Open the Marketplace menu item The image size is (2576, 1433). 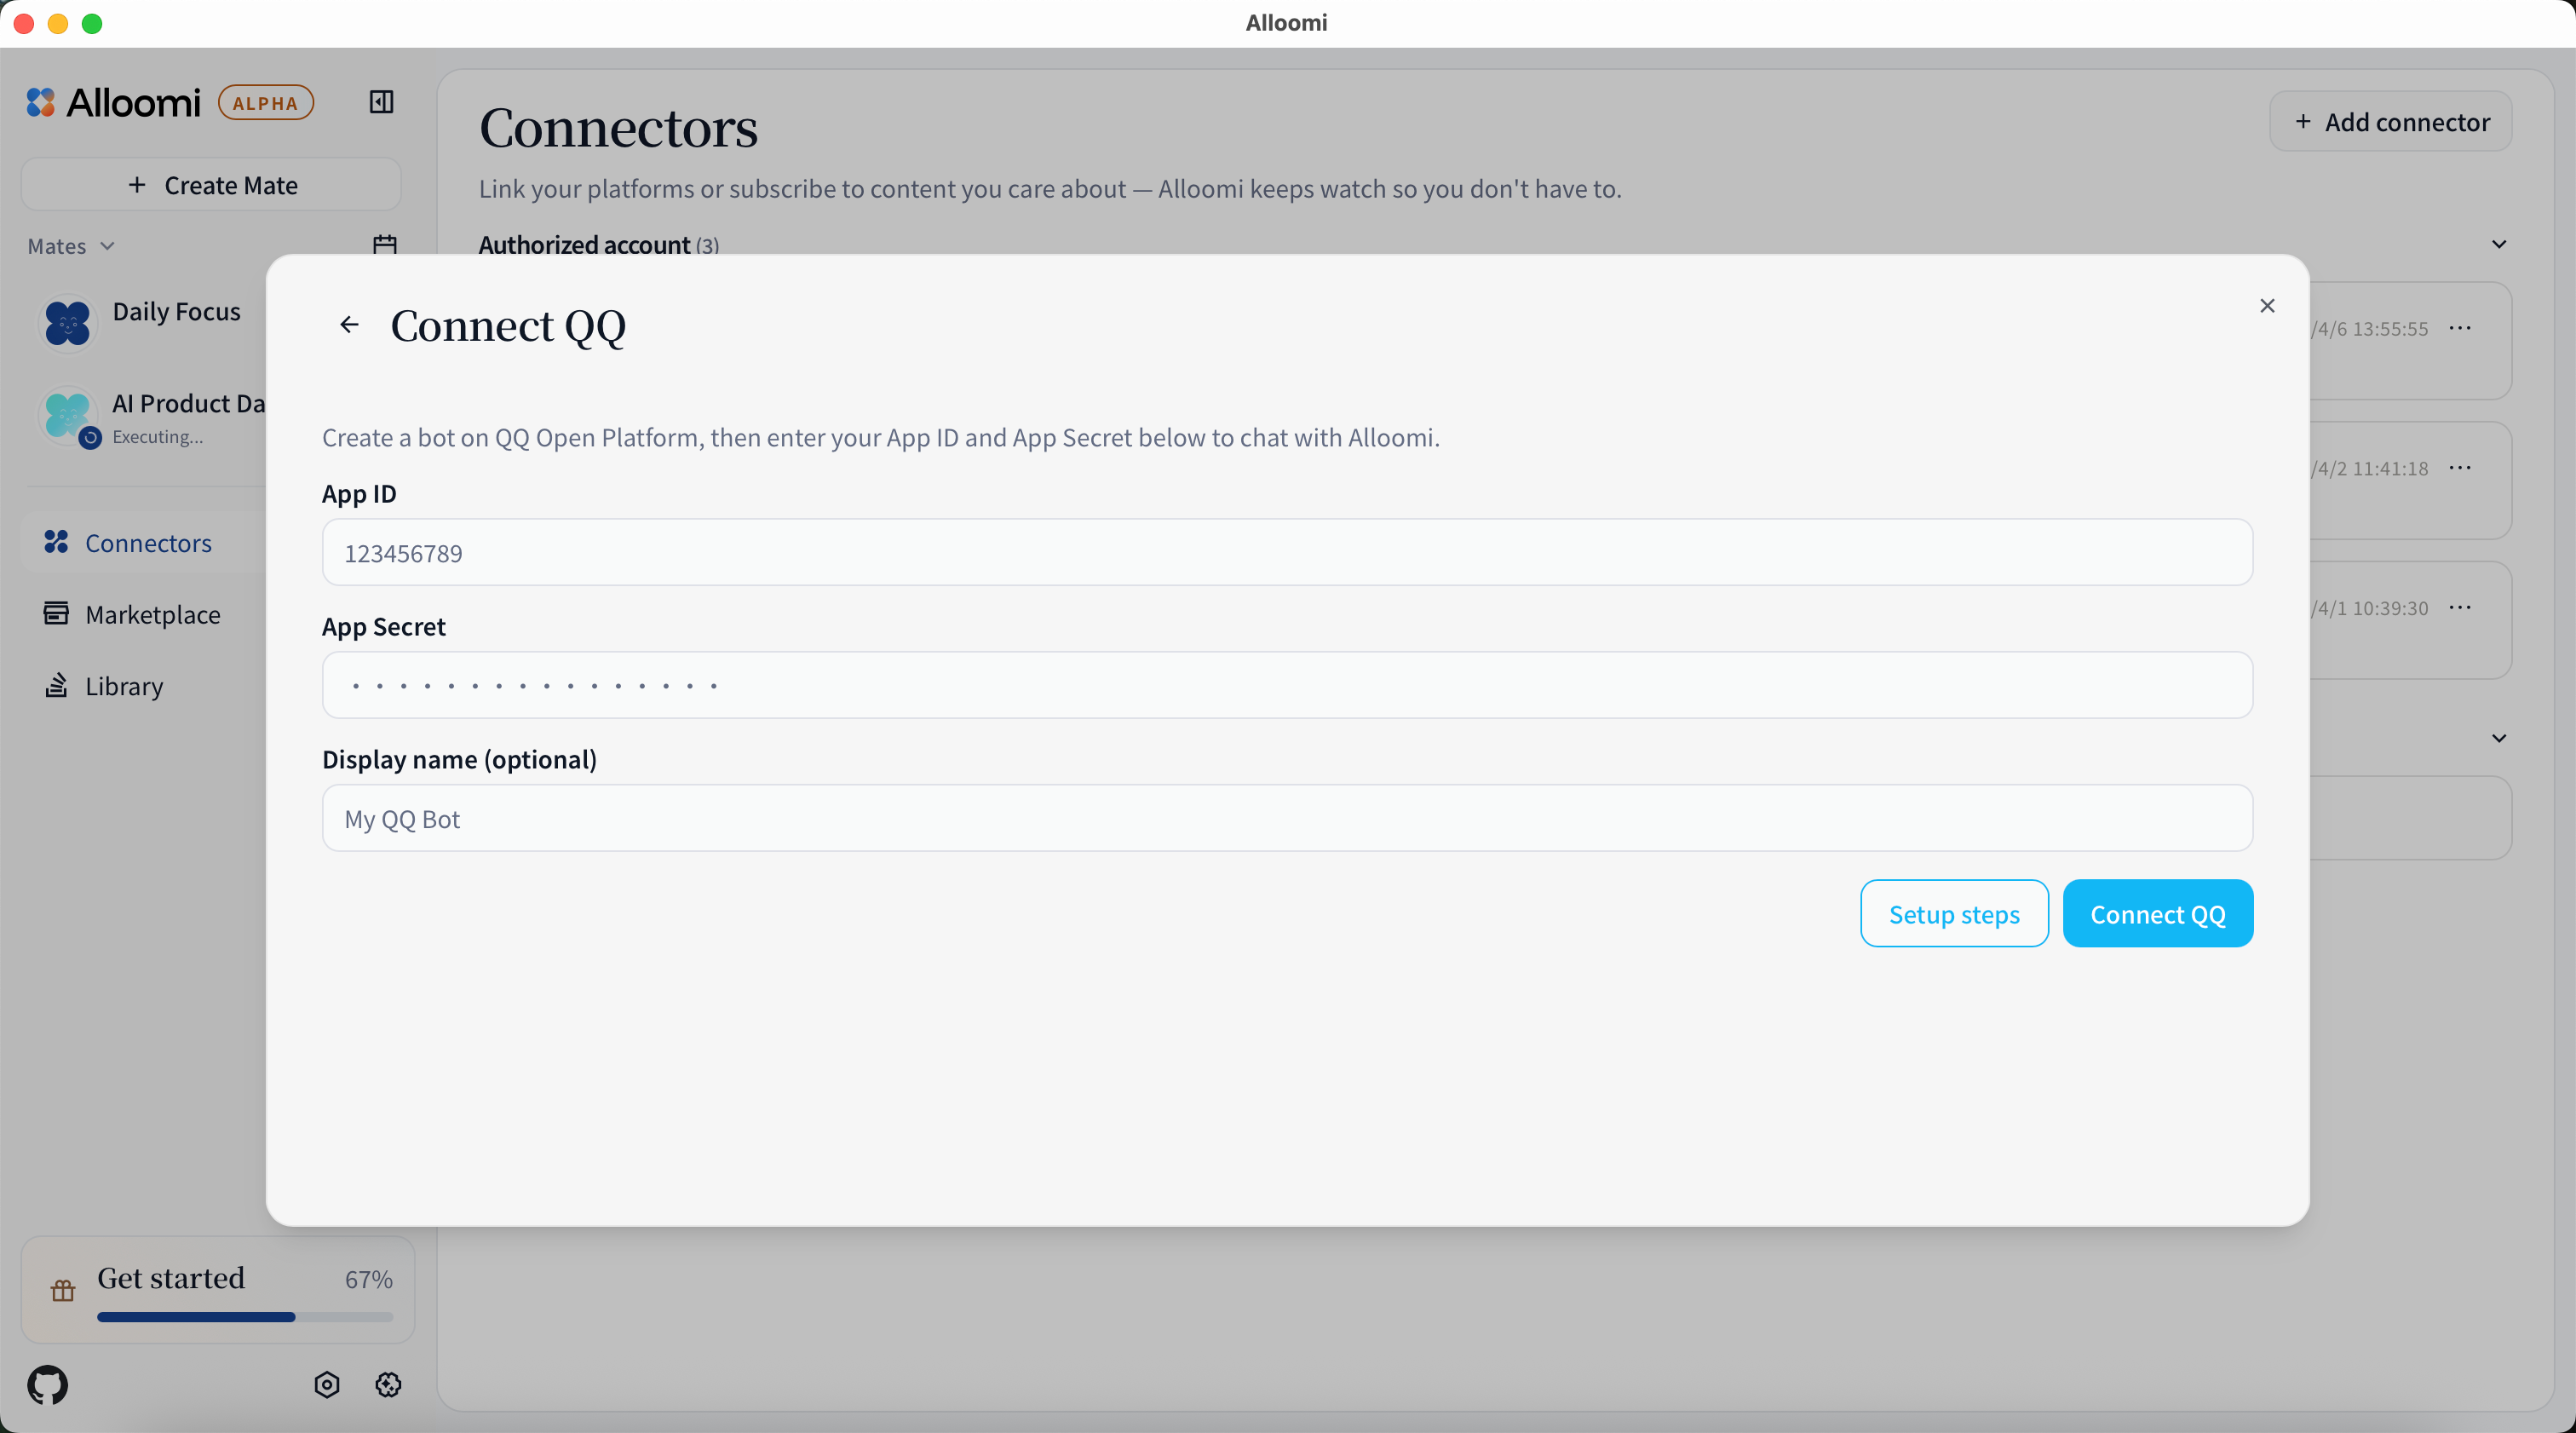pos(152,615)
